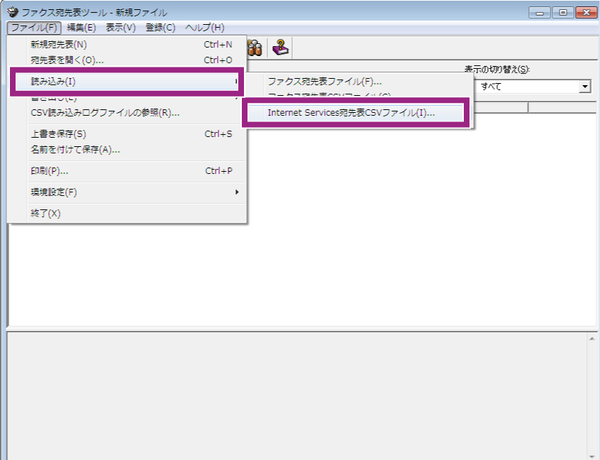Select 名前を付けて保存(A) option
Image resolution: width=600 pixels, height=460 pixels.
(75, 150)
